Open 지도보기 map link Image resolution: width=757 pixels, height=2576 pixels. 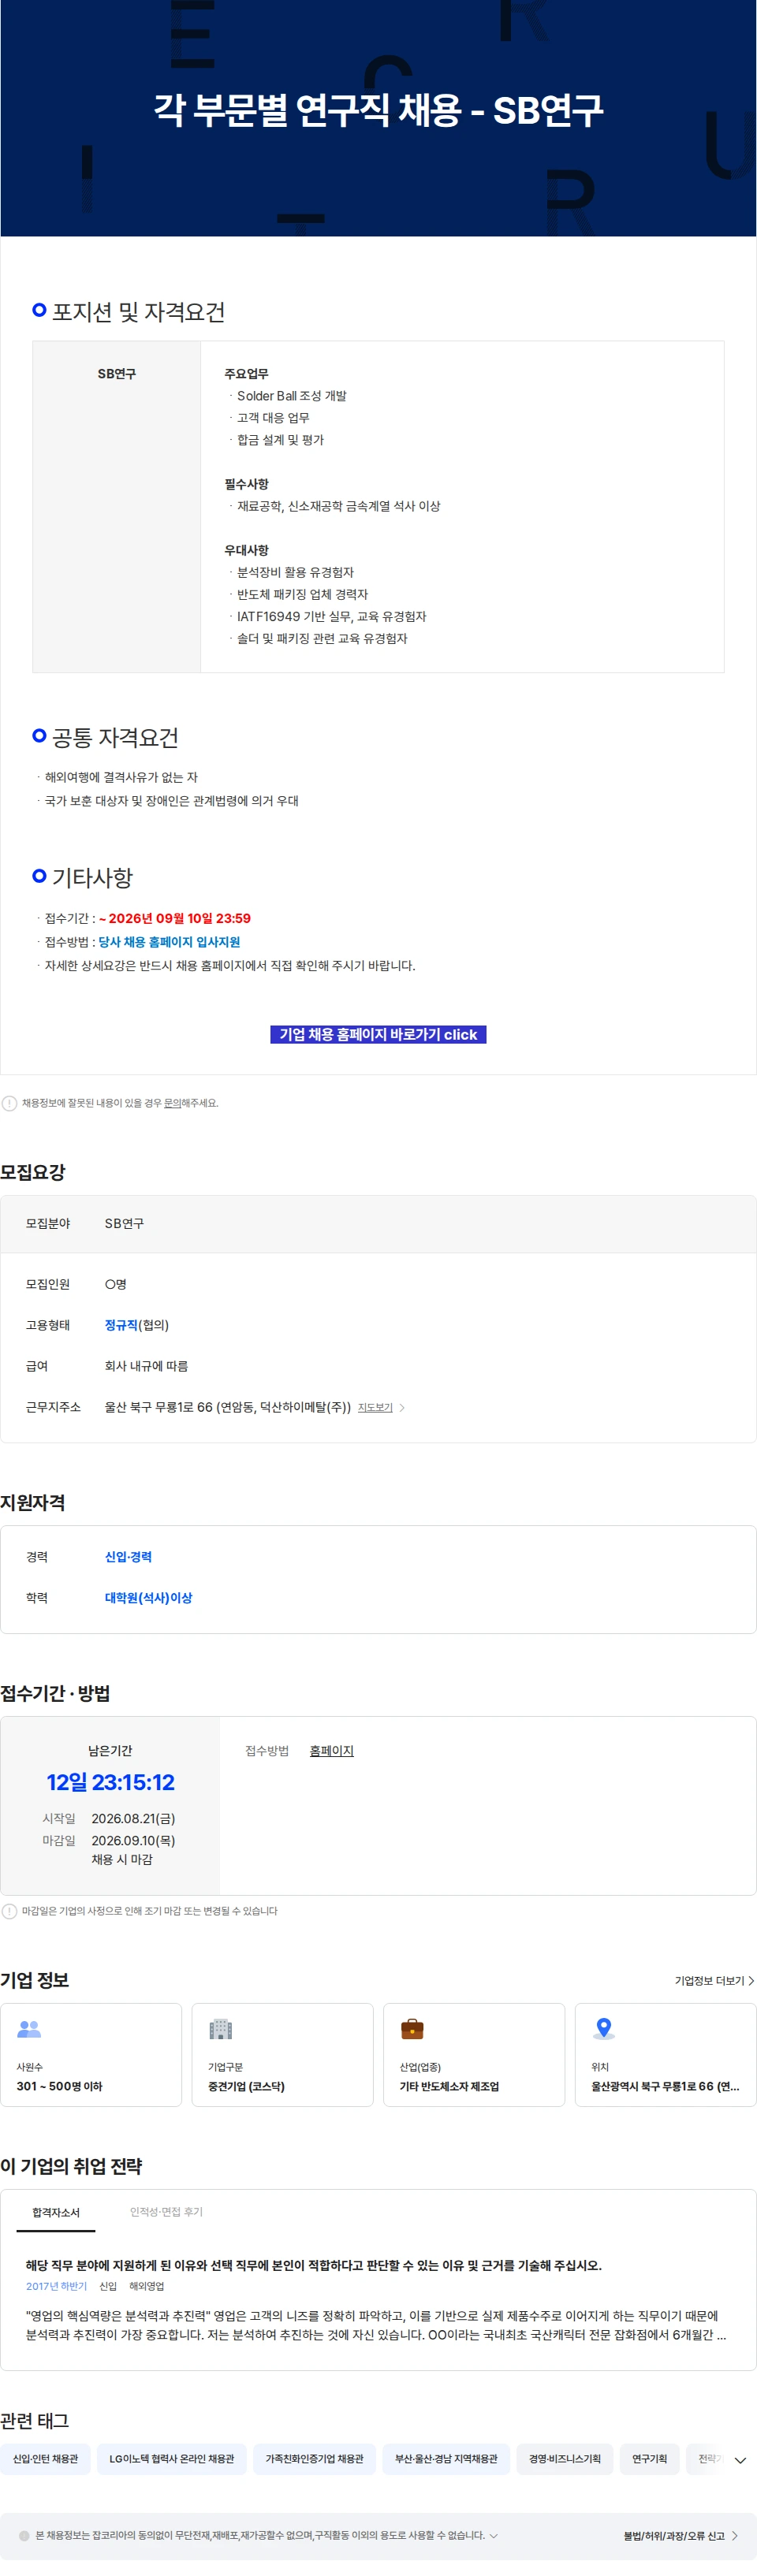coord(375,1408)
